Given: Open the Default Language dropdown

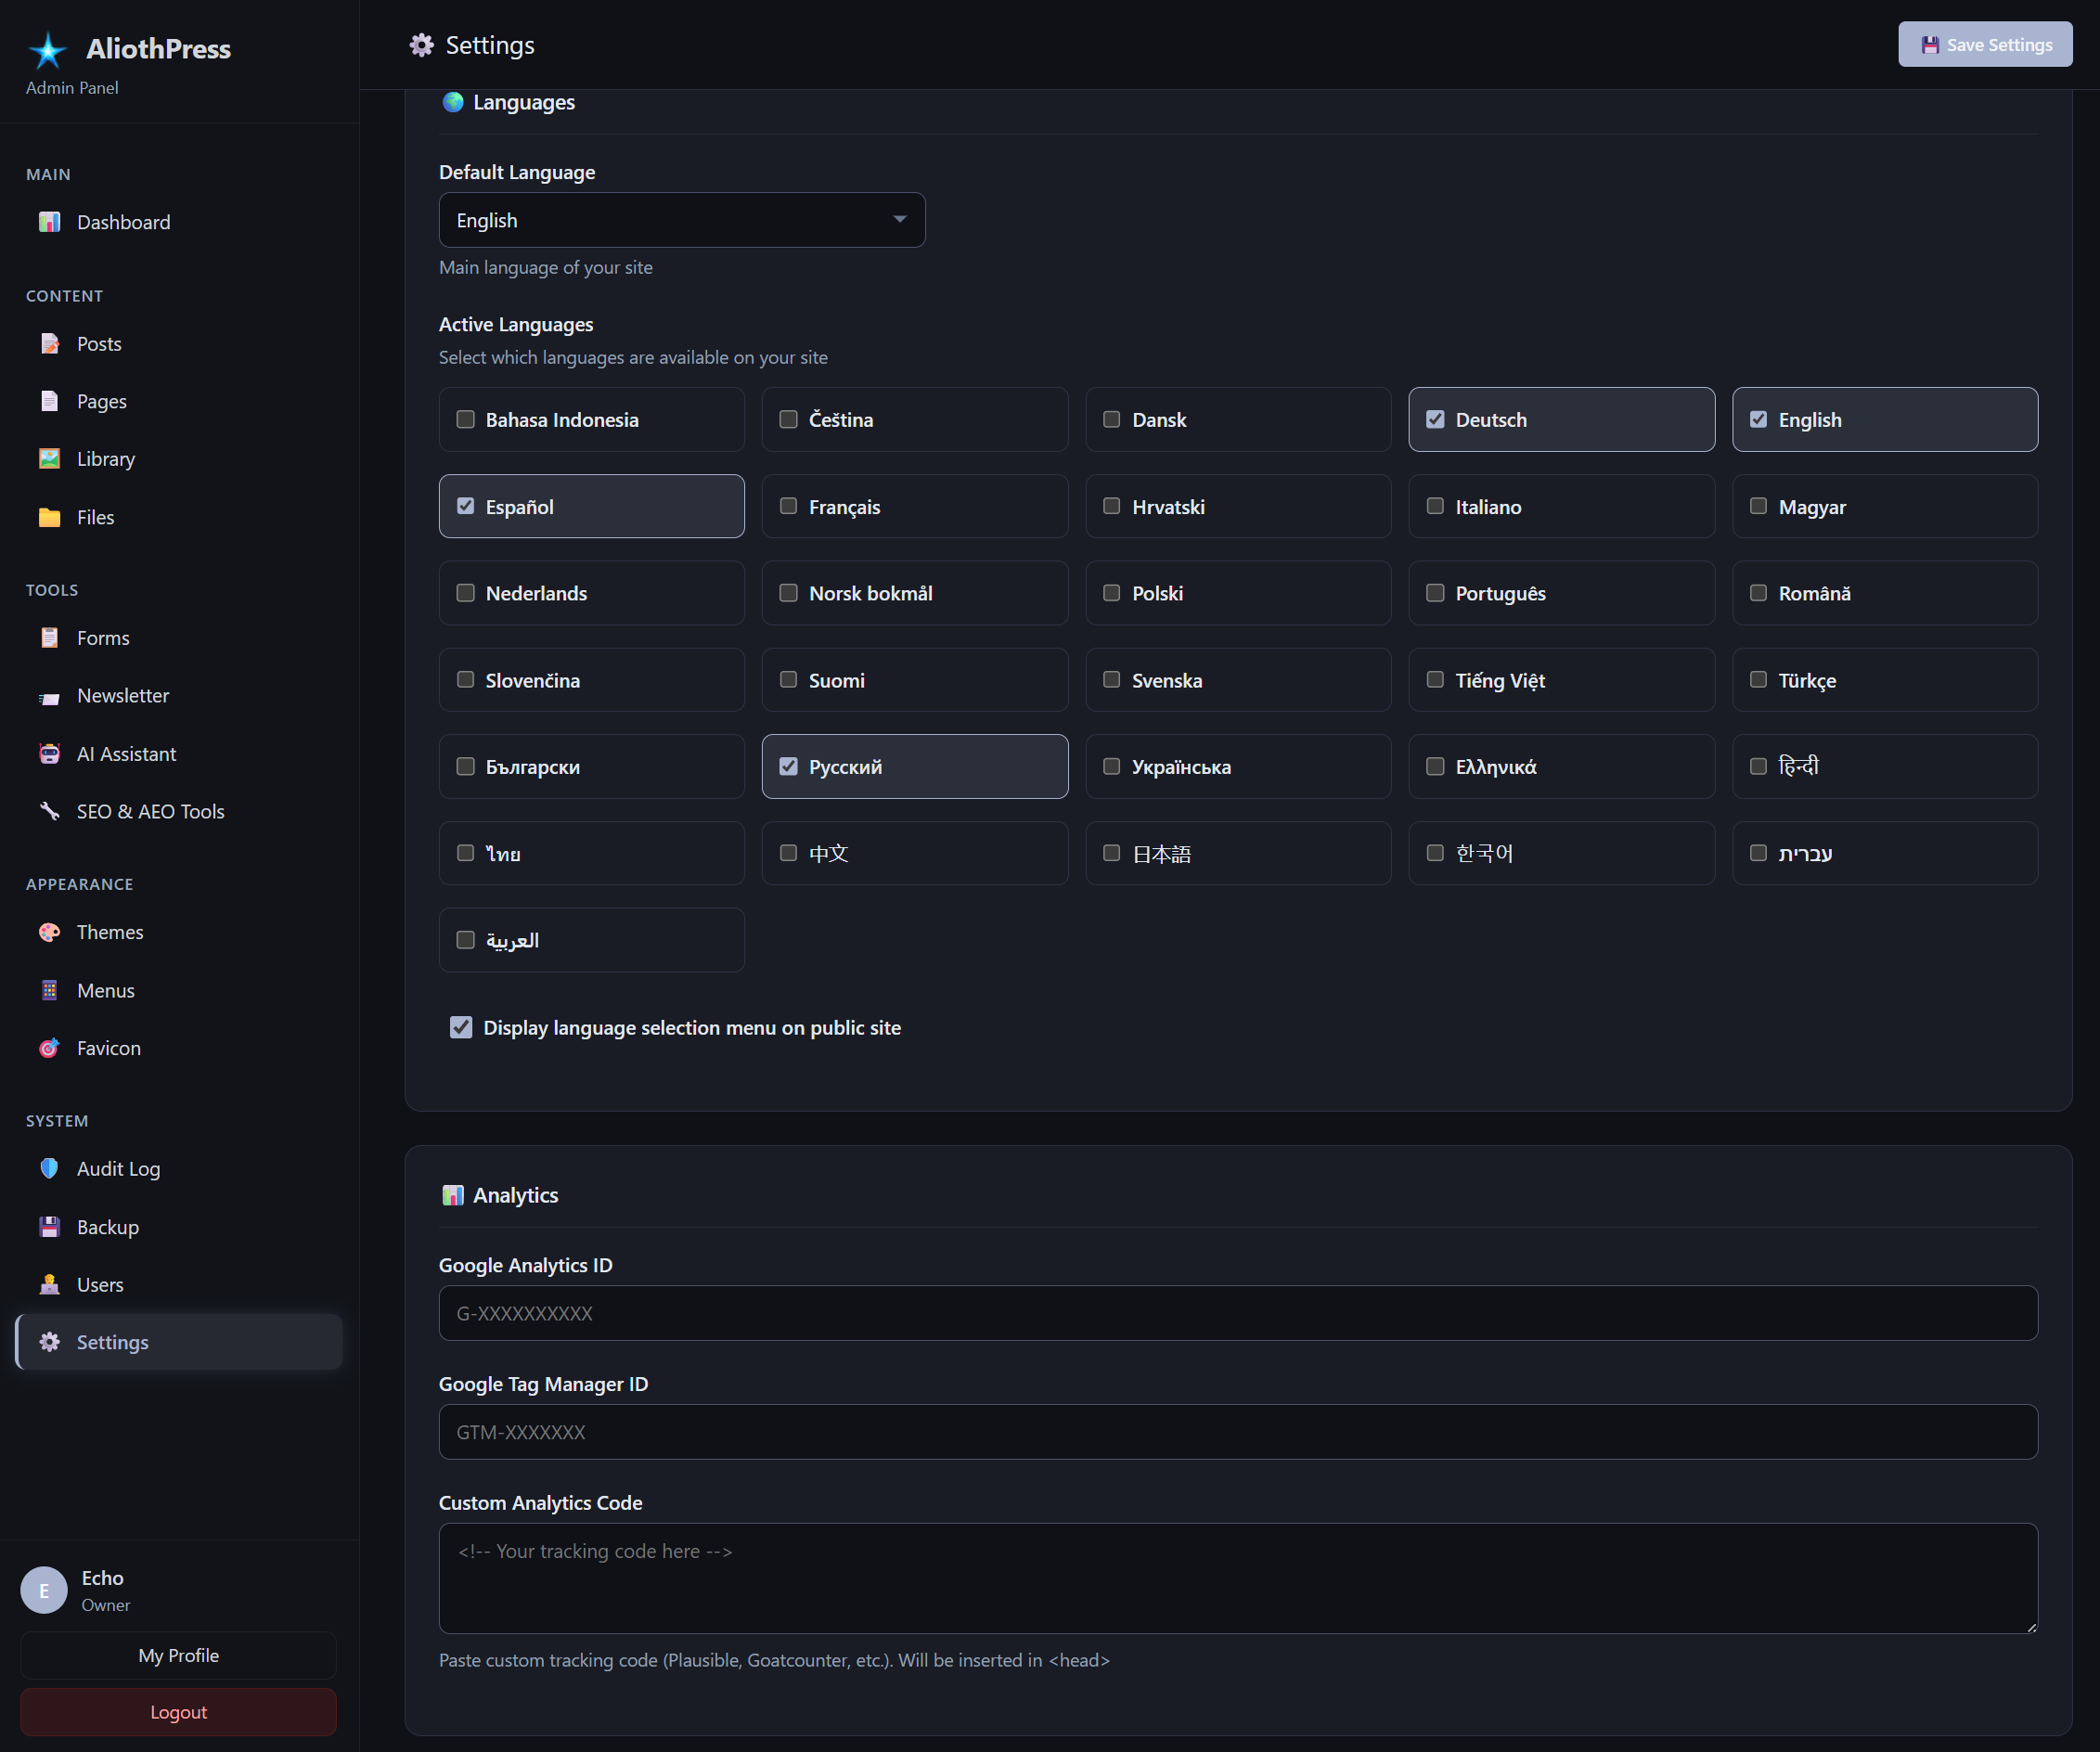Looking at the screenshot, I should (682, 220).
